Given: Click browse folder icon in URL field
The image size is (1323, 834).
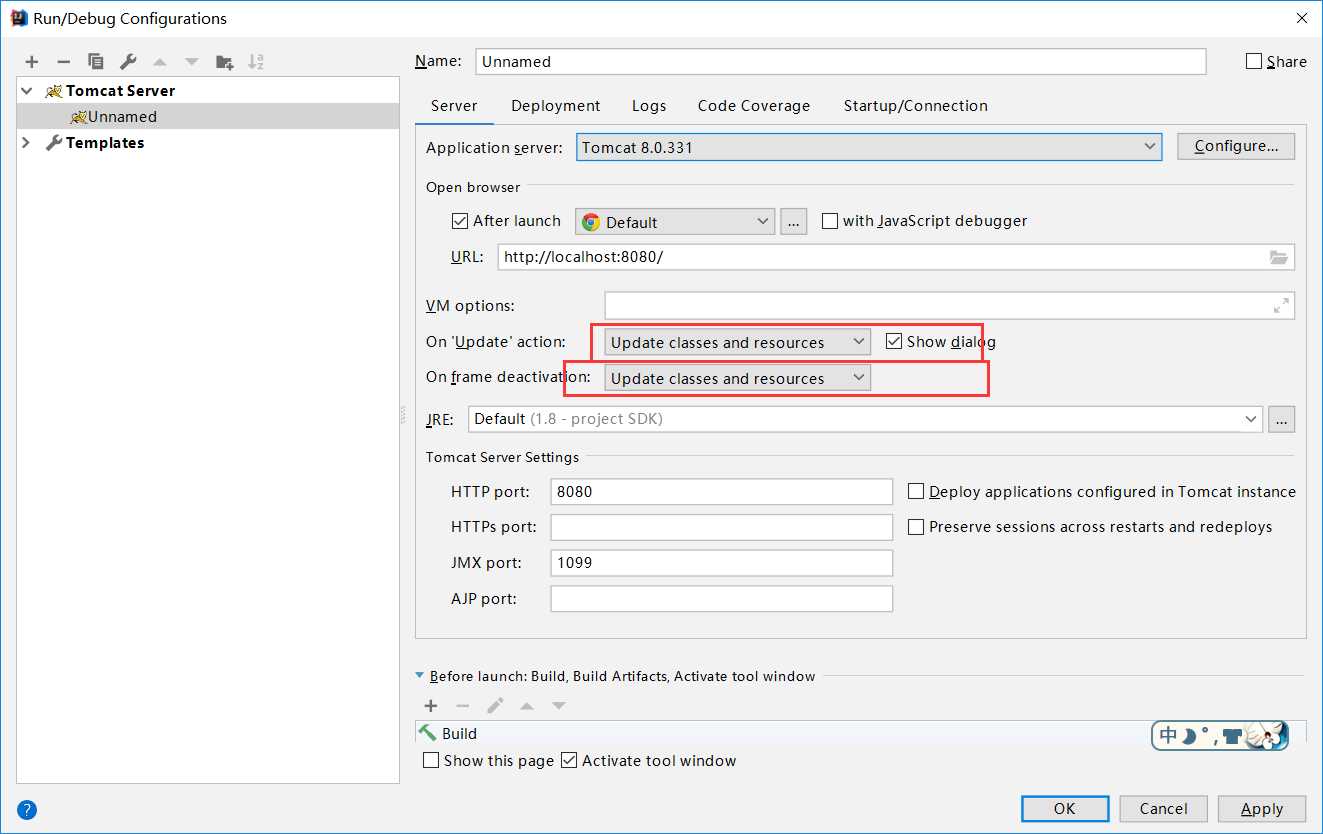Looking at the screenshot, I should click(1279, 257).
